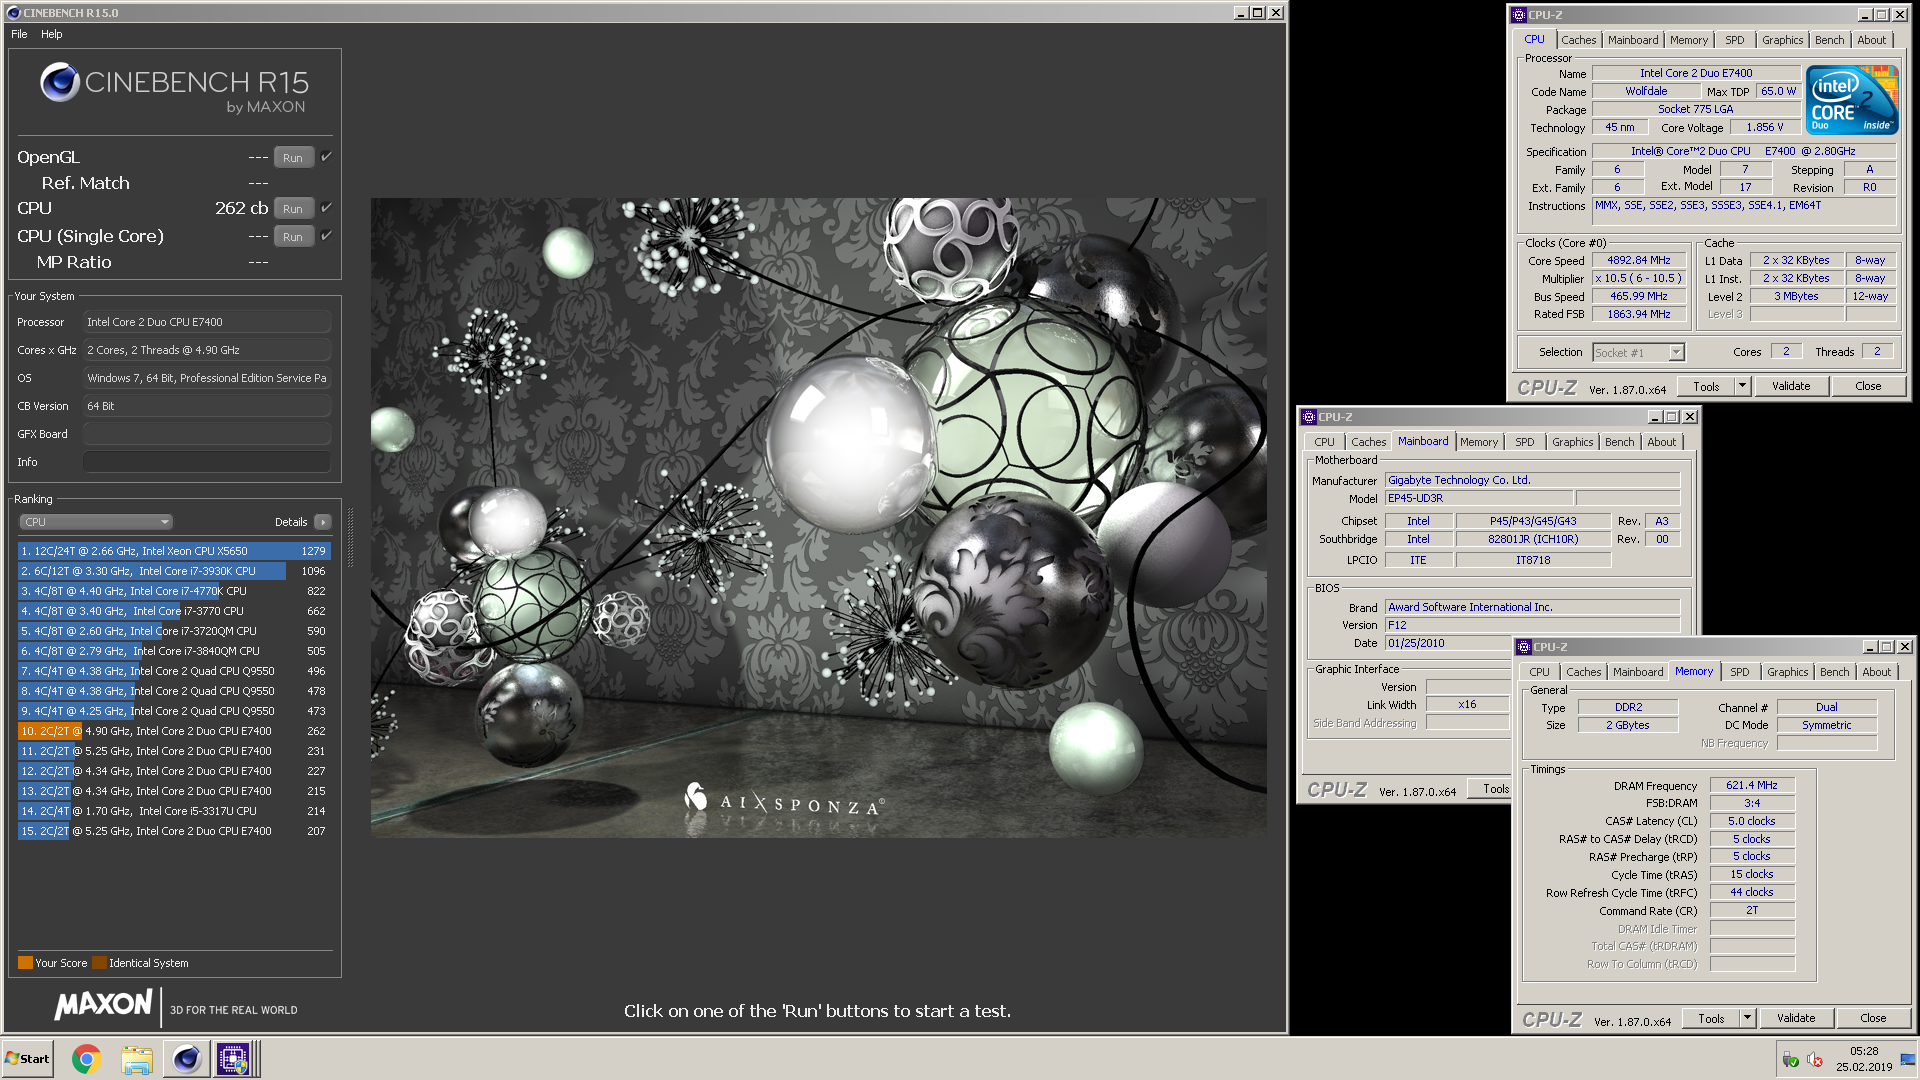The height and width of the screenshot is (1080, 1920).
Task: Select ranking row 14 Core i5-3317U
Action: [174, 811]
